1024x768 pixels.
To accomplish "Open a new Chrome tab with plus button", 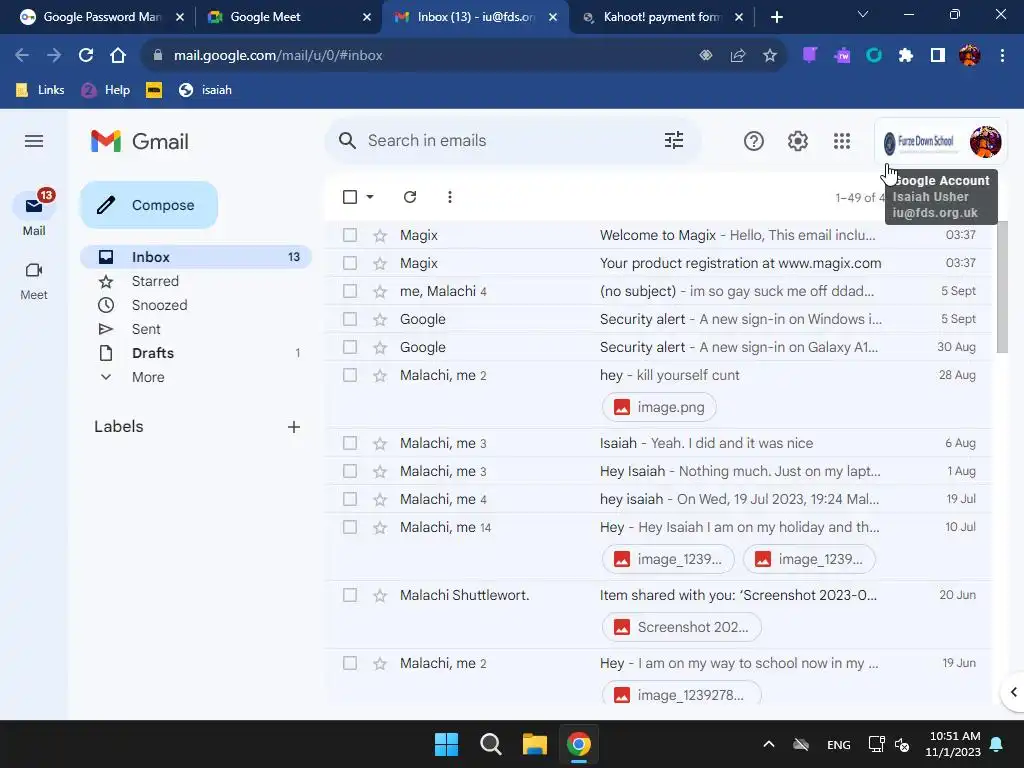I will point(776,17).
